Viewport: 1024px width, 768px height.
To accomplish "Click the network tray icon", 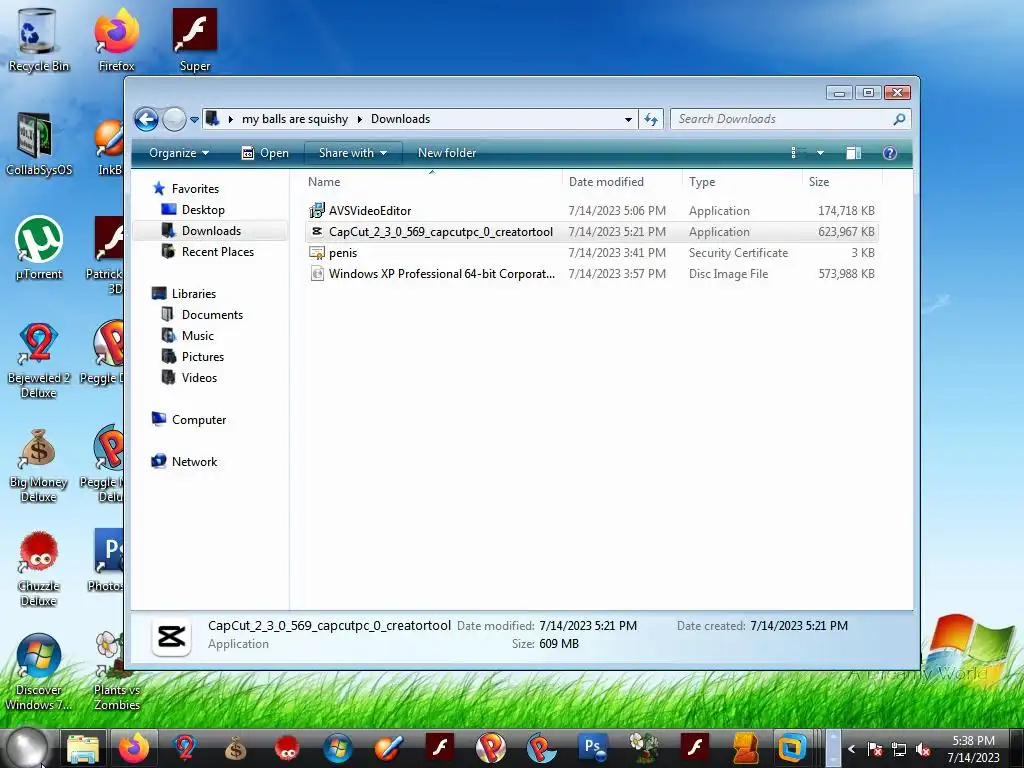I will click(x=899, y=749).
